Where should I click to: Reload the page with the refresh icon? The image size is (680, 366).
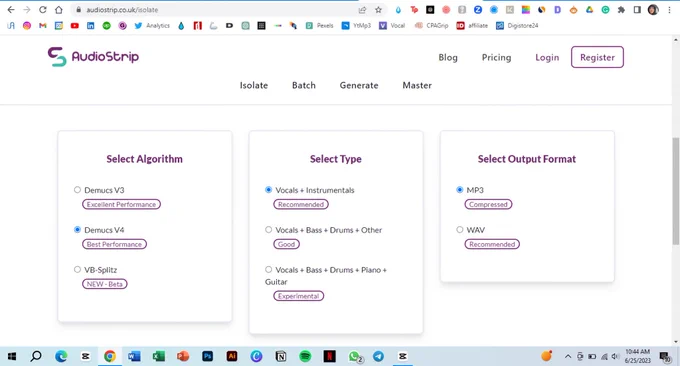[42, 10]
